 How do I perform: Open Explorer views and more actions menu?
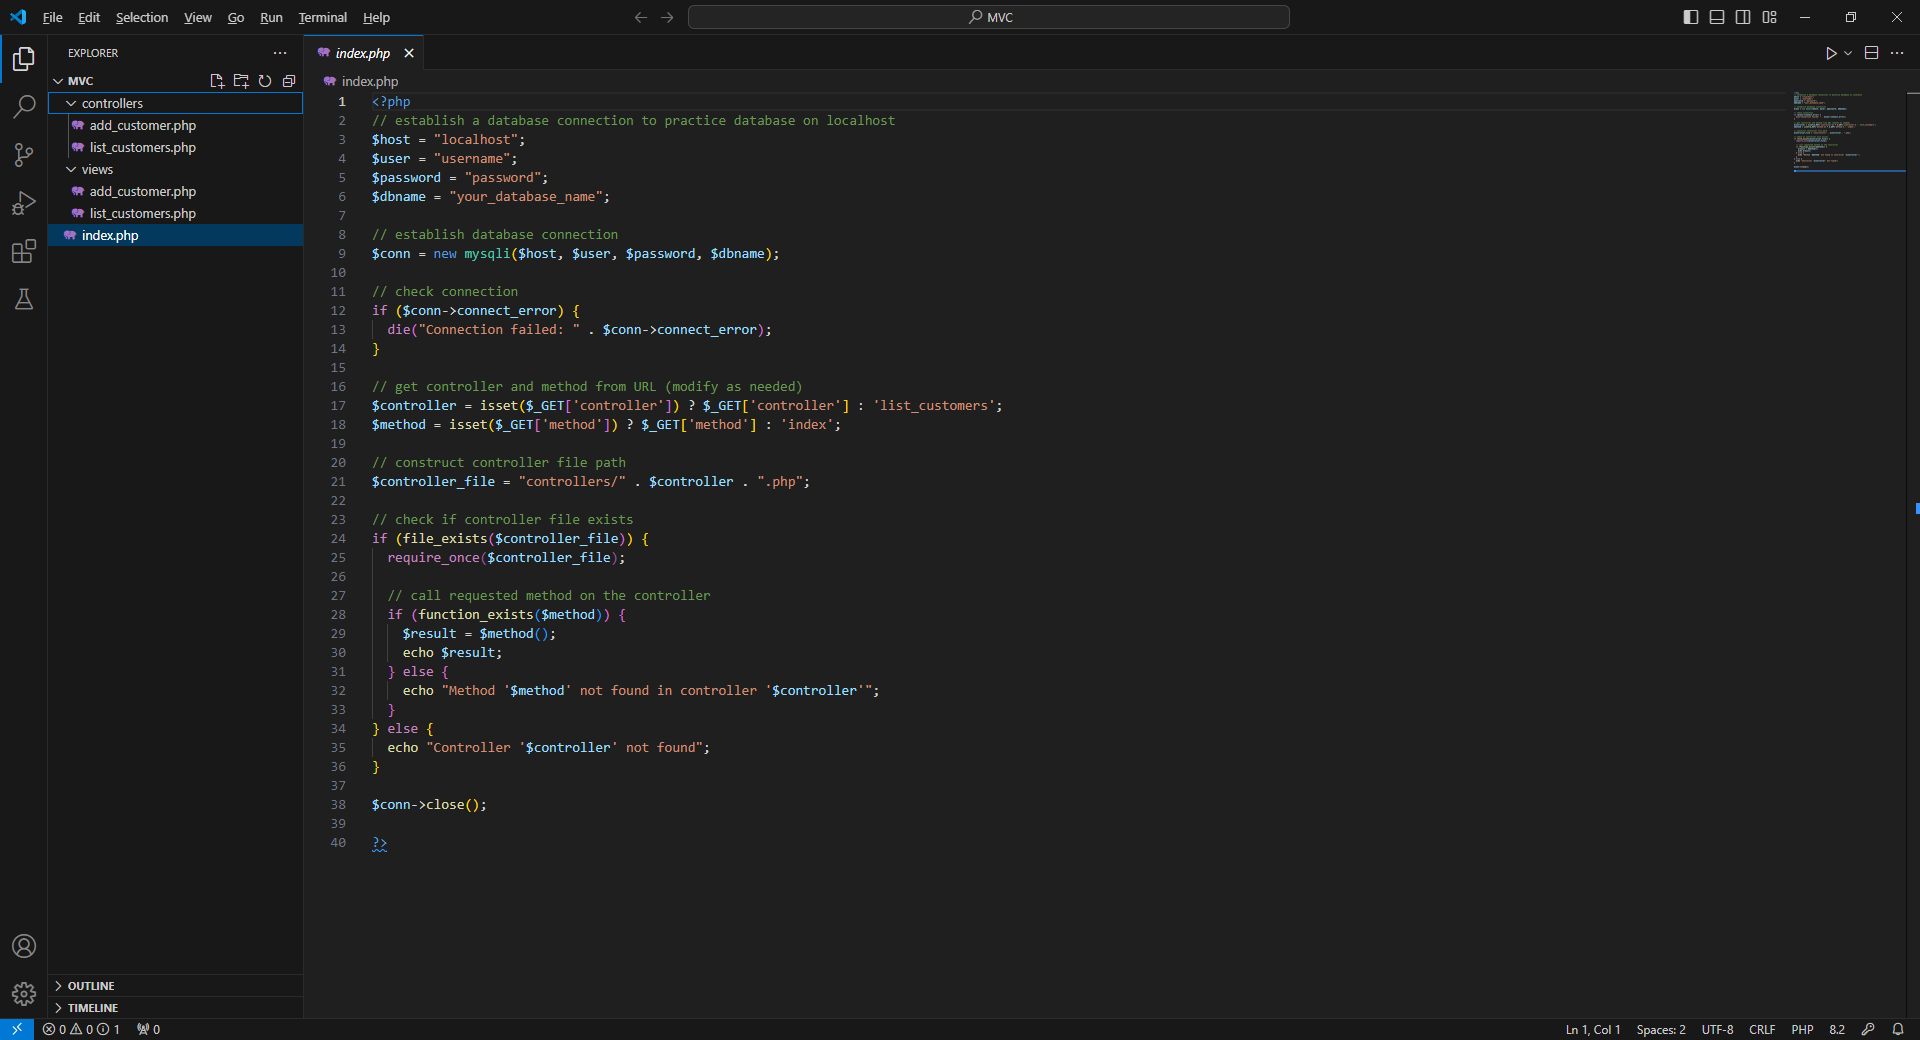tap(280, 53)
